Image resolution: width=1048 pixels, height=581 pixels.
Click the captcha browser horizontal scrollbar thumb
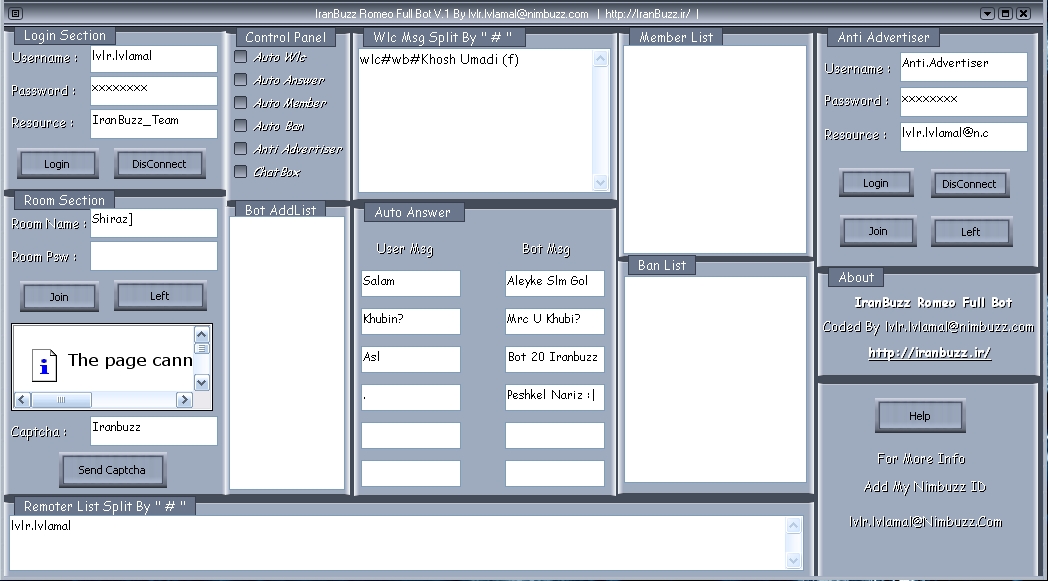(61, 400)
